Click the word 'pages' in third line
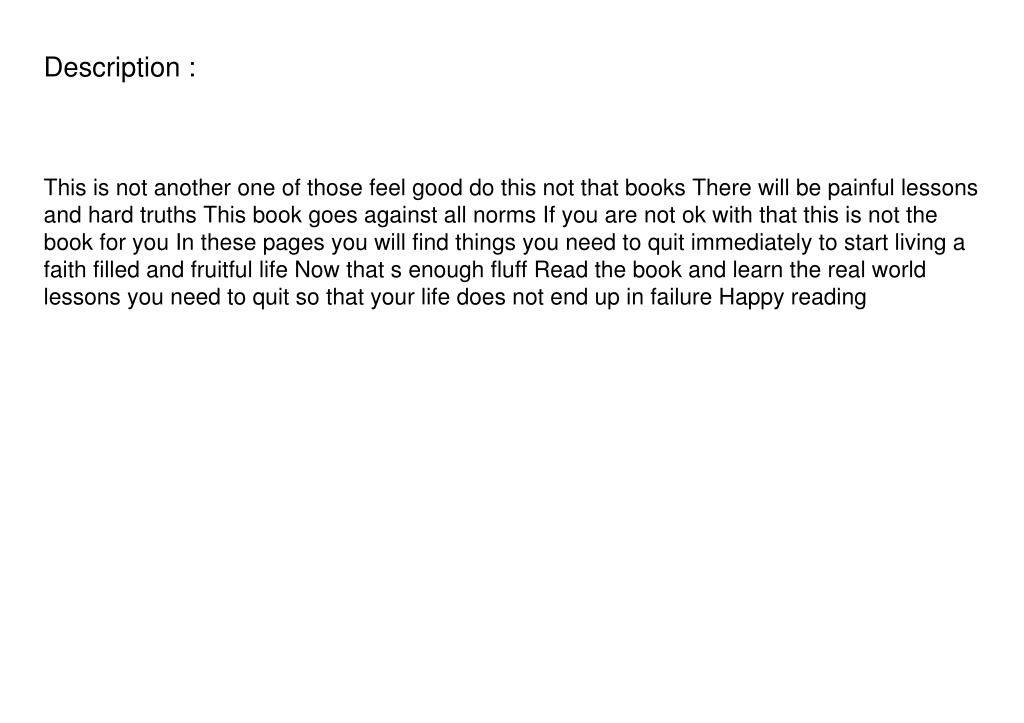The width and height of the screenshot is (1024, 723). 293,242
